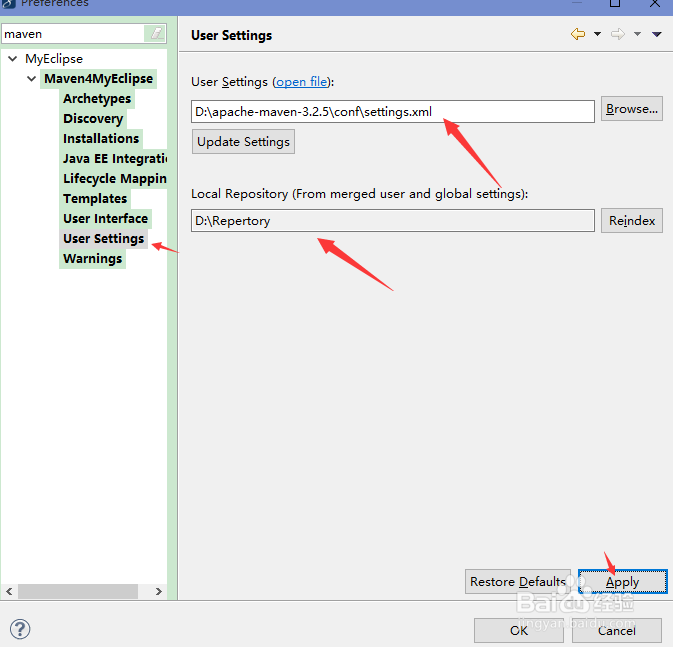This screenshot has height=647, width=673.
Task: Click the open file link
Action: click(x=301, y=82)
